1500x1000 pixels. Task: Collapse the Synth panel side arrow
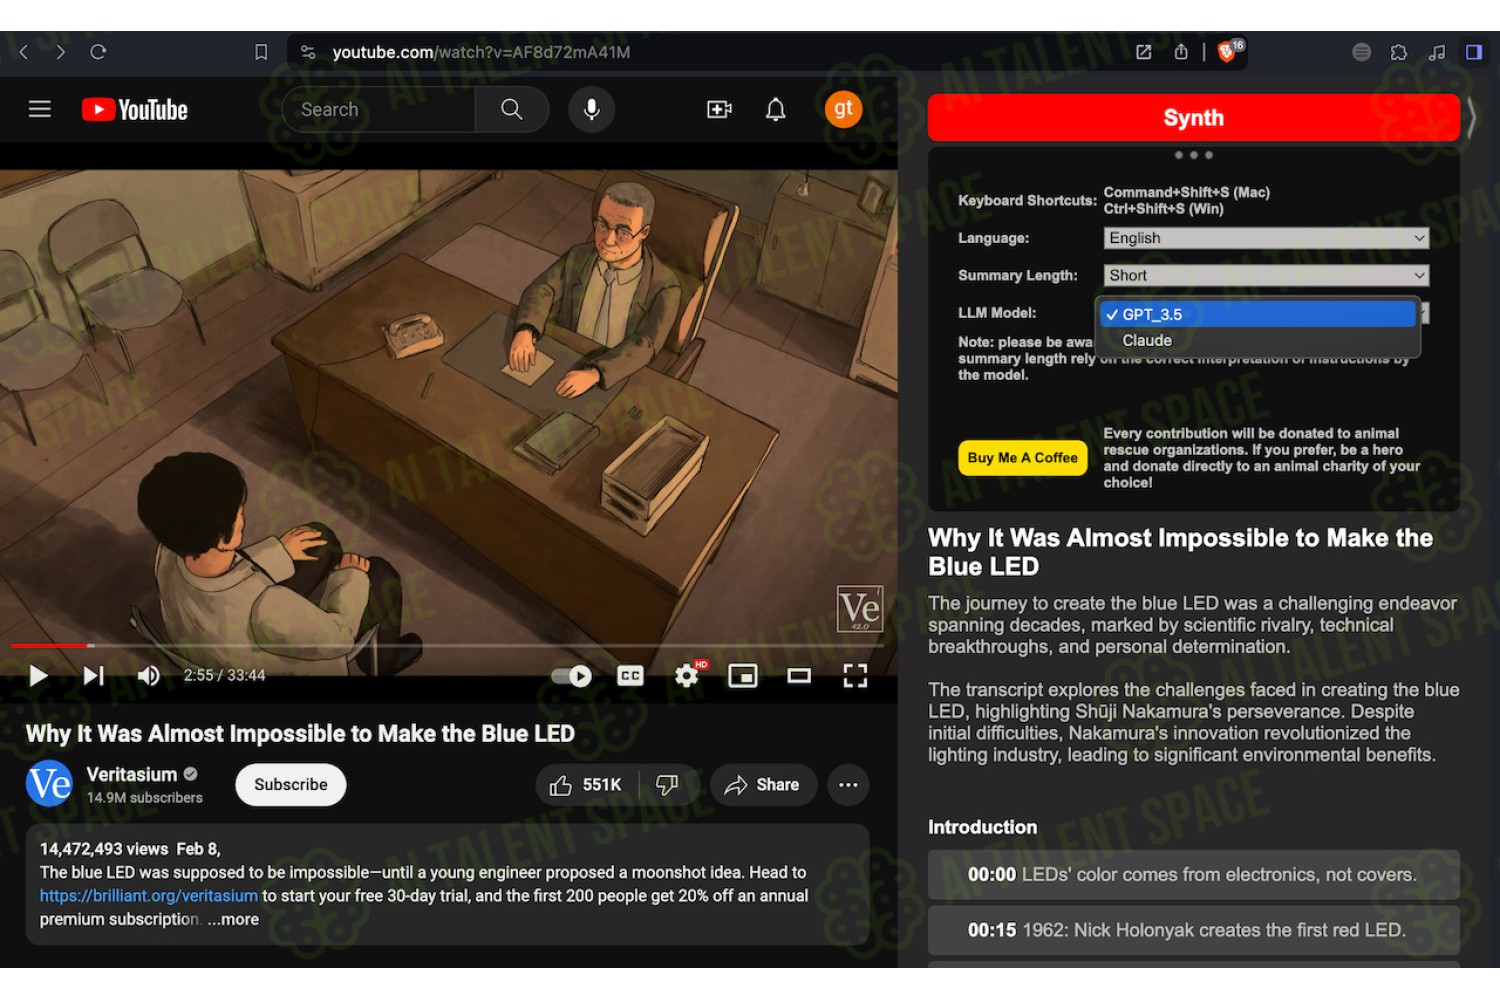point(1472,118)
